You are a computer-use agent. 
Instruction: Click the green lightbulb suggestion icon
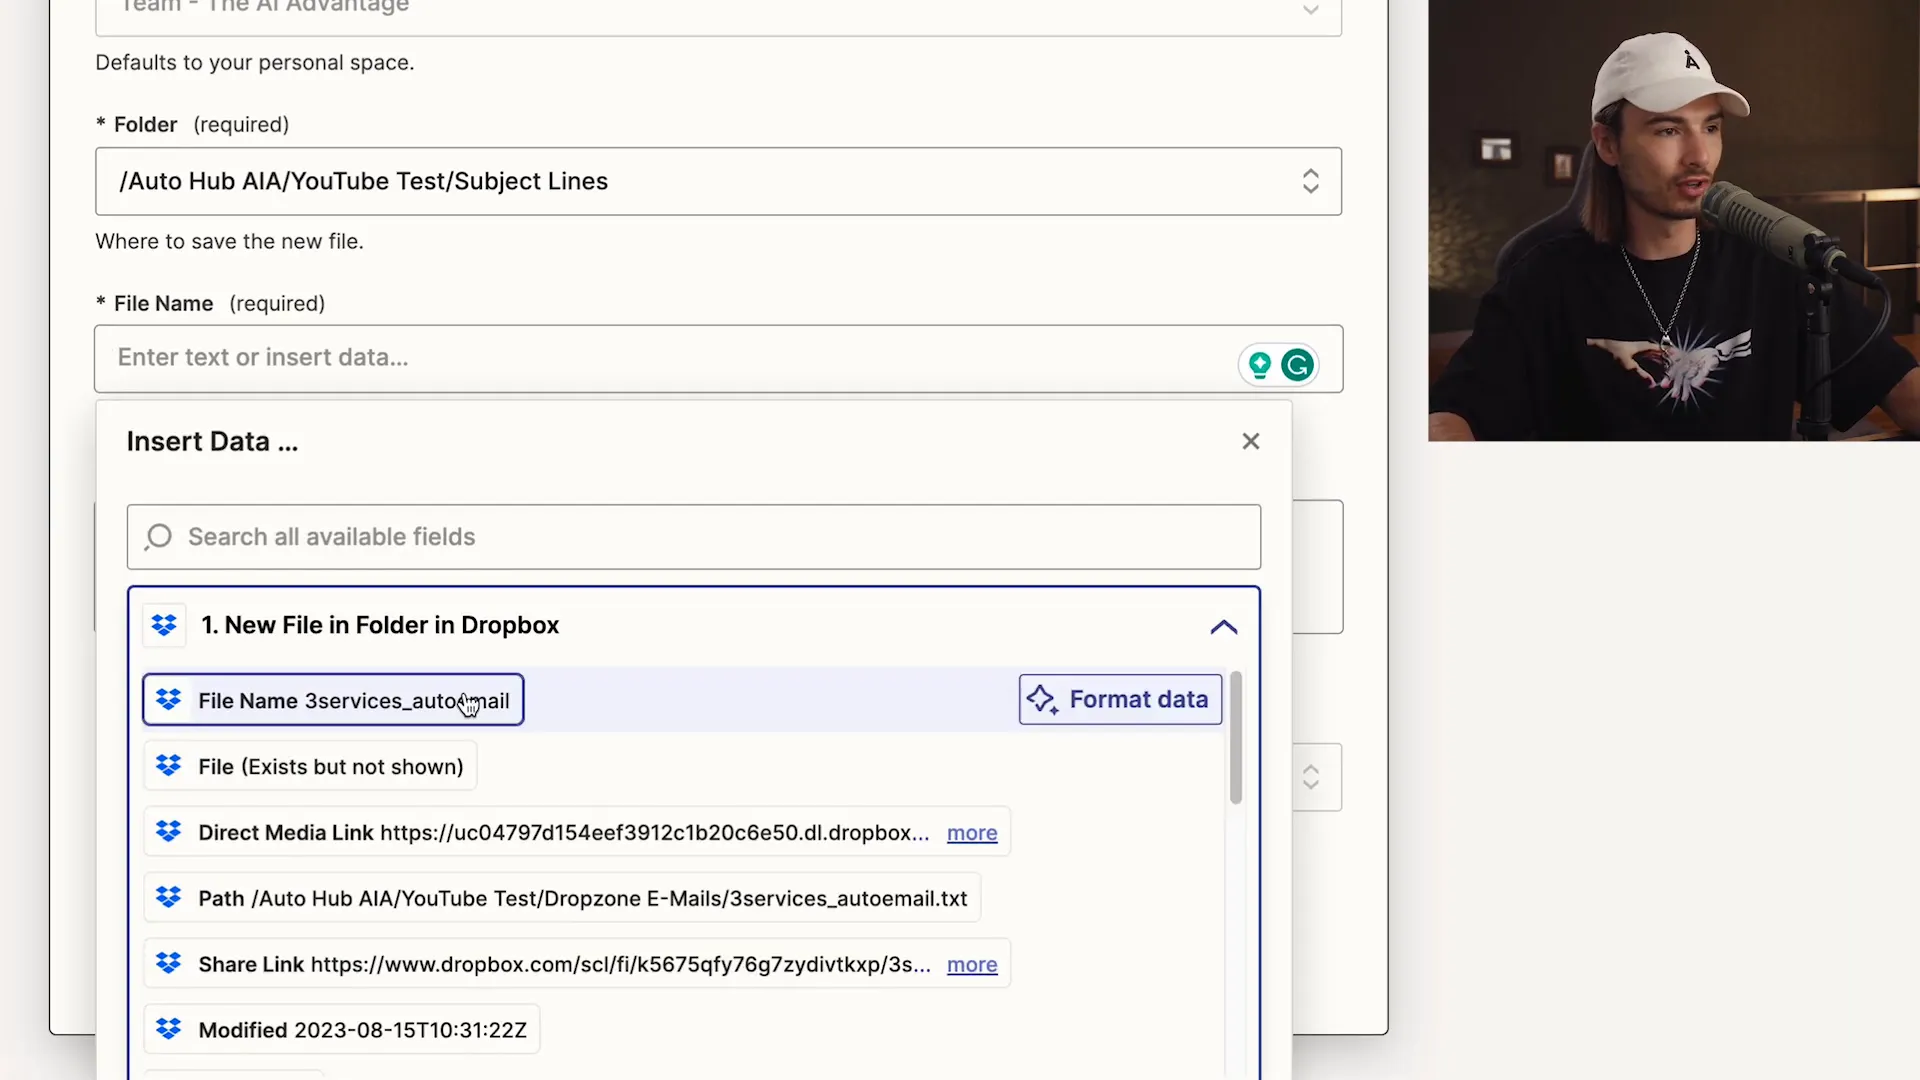1260,365
